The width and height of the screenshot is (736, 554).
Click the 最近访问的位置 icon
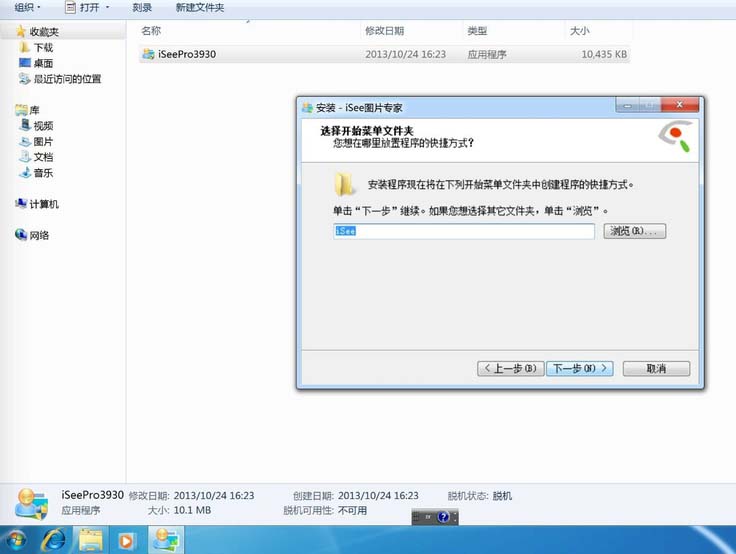click(x=25, y=78)
